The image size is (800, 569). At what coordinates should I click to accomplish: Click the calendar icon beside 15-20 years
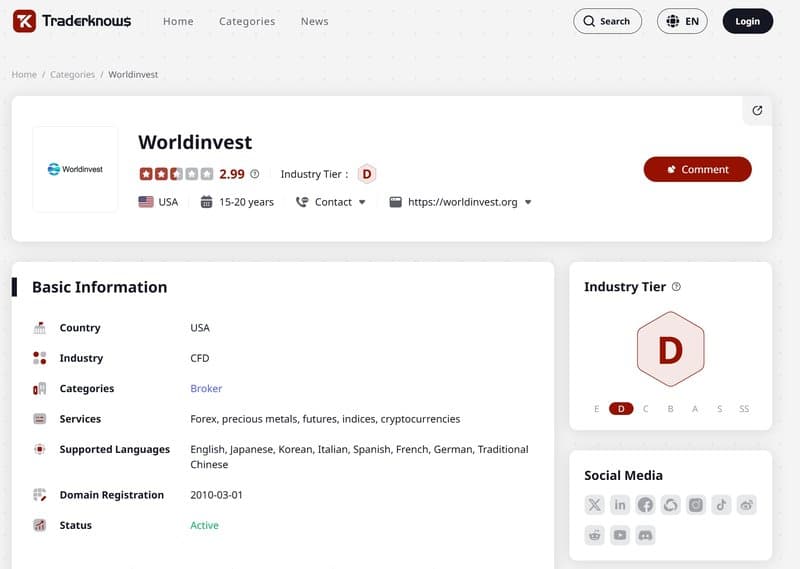(206, 202)
